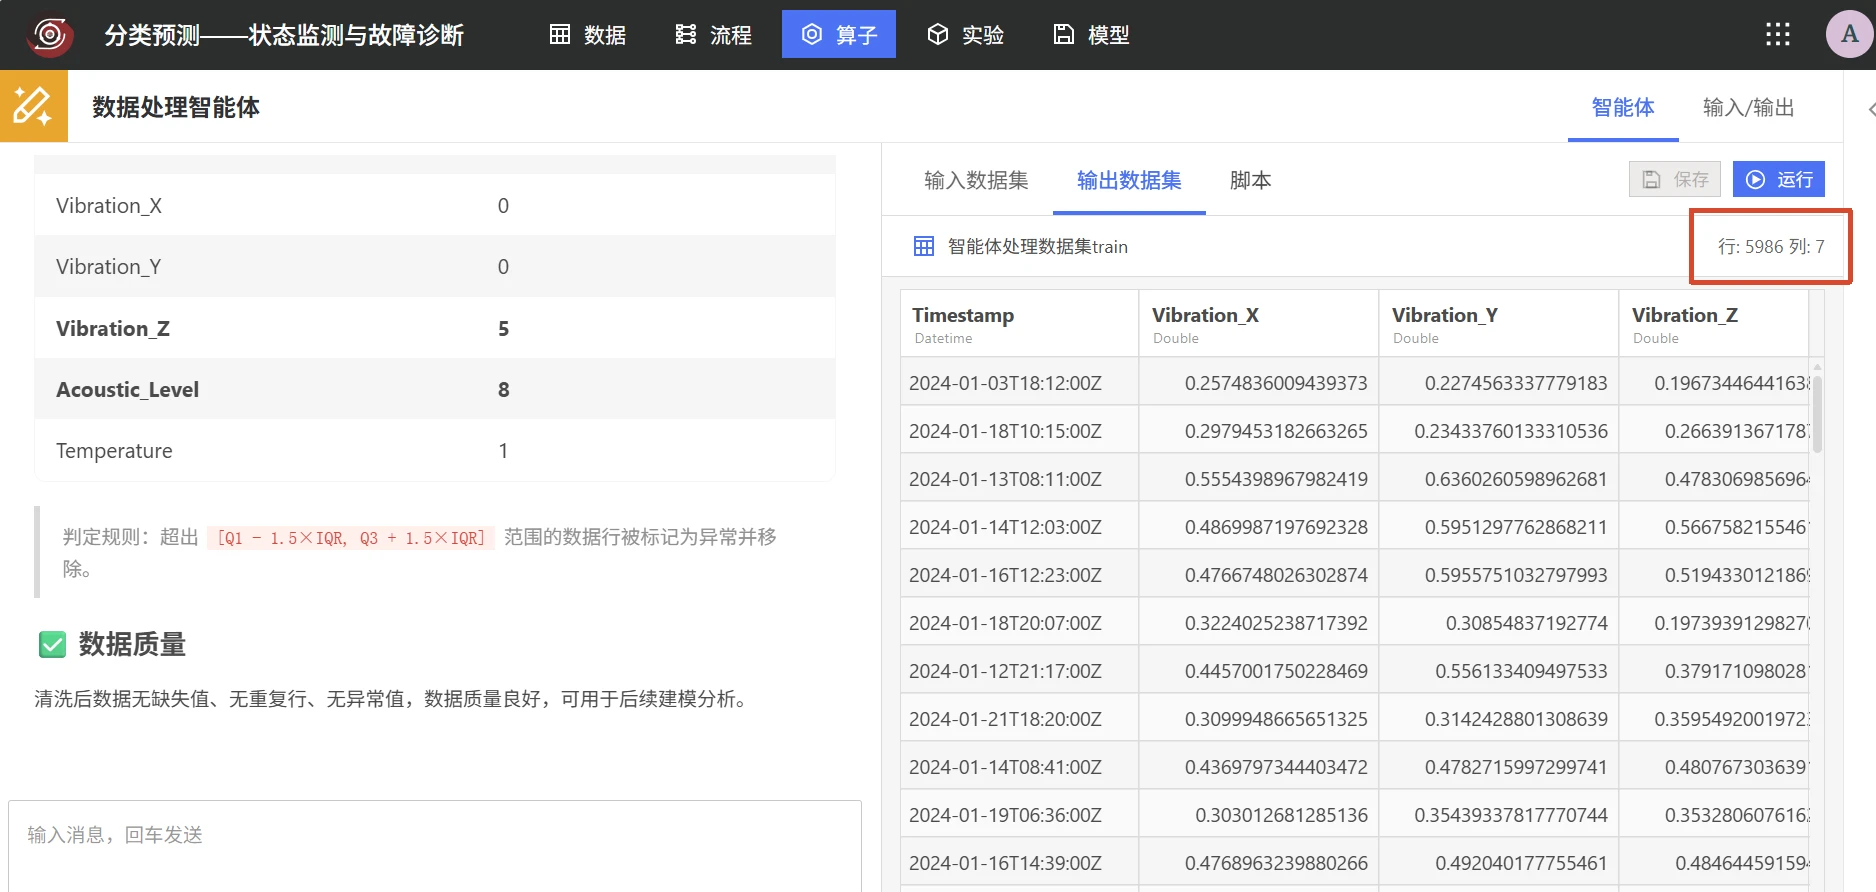Click the 保存 button
Viewport: 1876px width, 892px height.
point(1675,179)
